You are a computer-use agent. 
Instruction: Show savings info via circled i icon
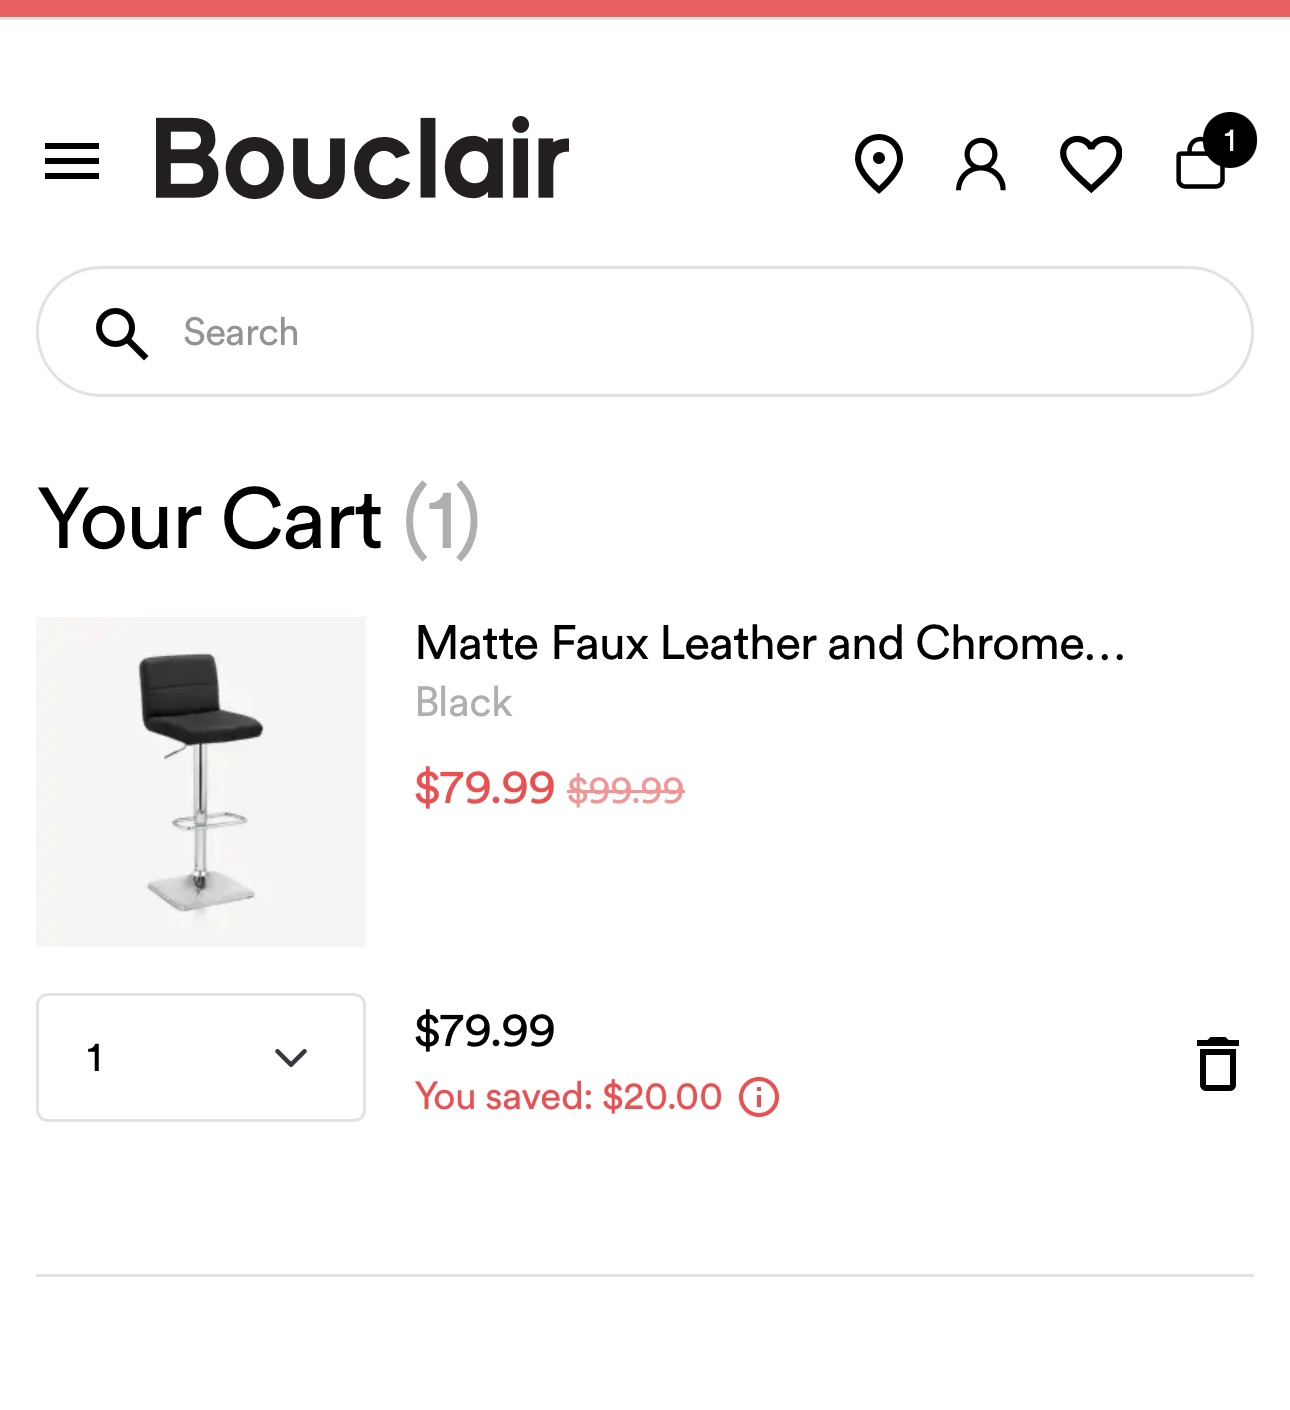759,1097
